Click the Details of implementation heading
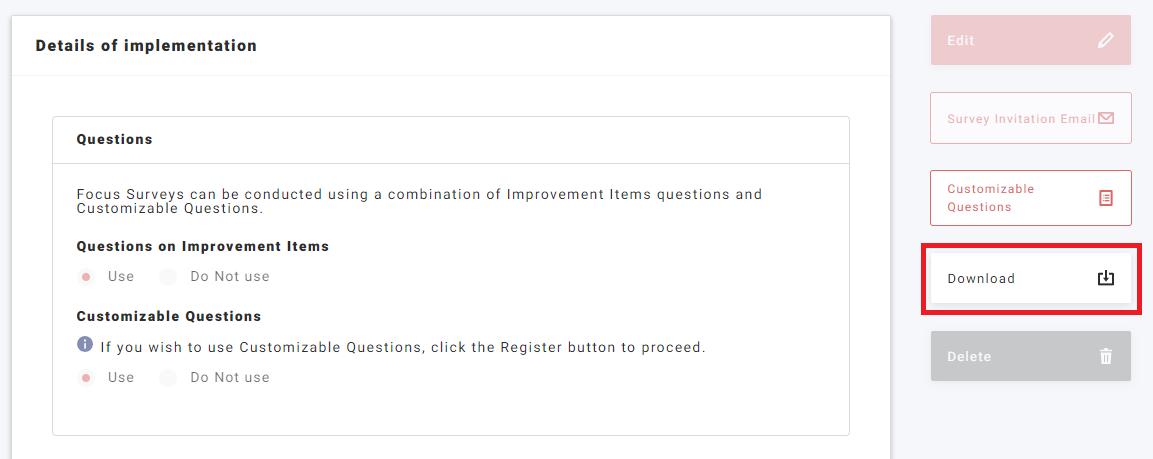 click(146, 46)
